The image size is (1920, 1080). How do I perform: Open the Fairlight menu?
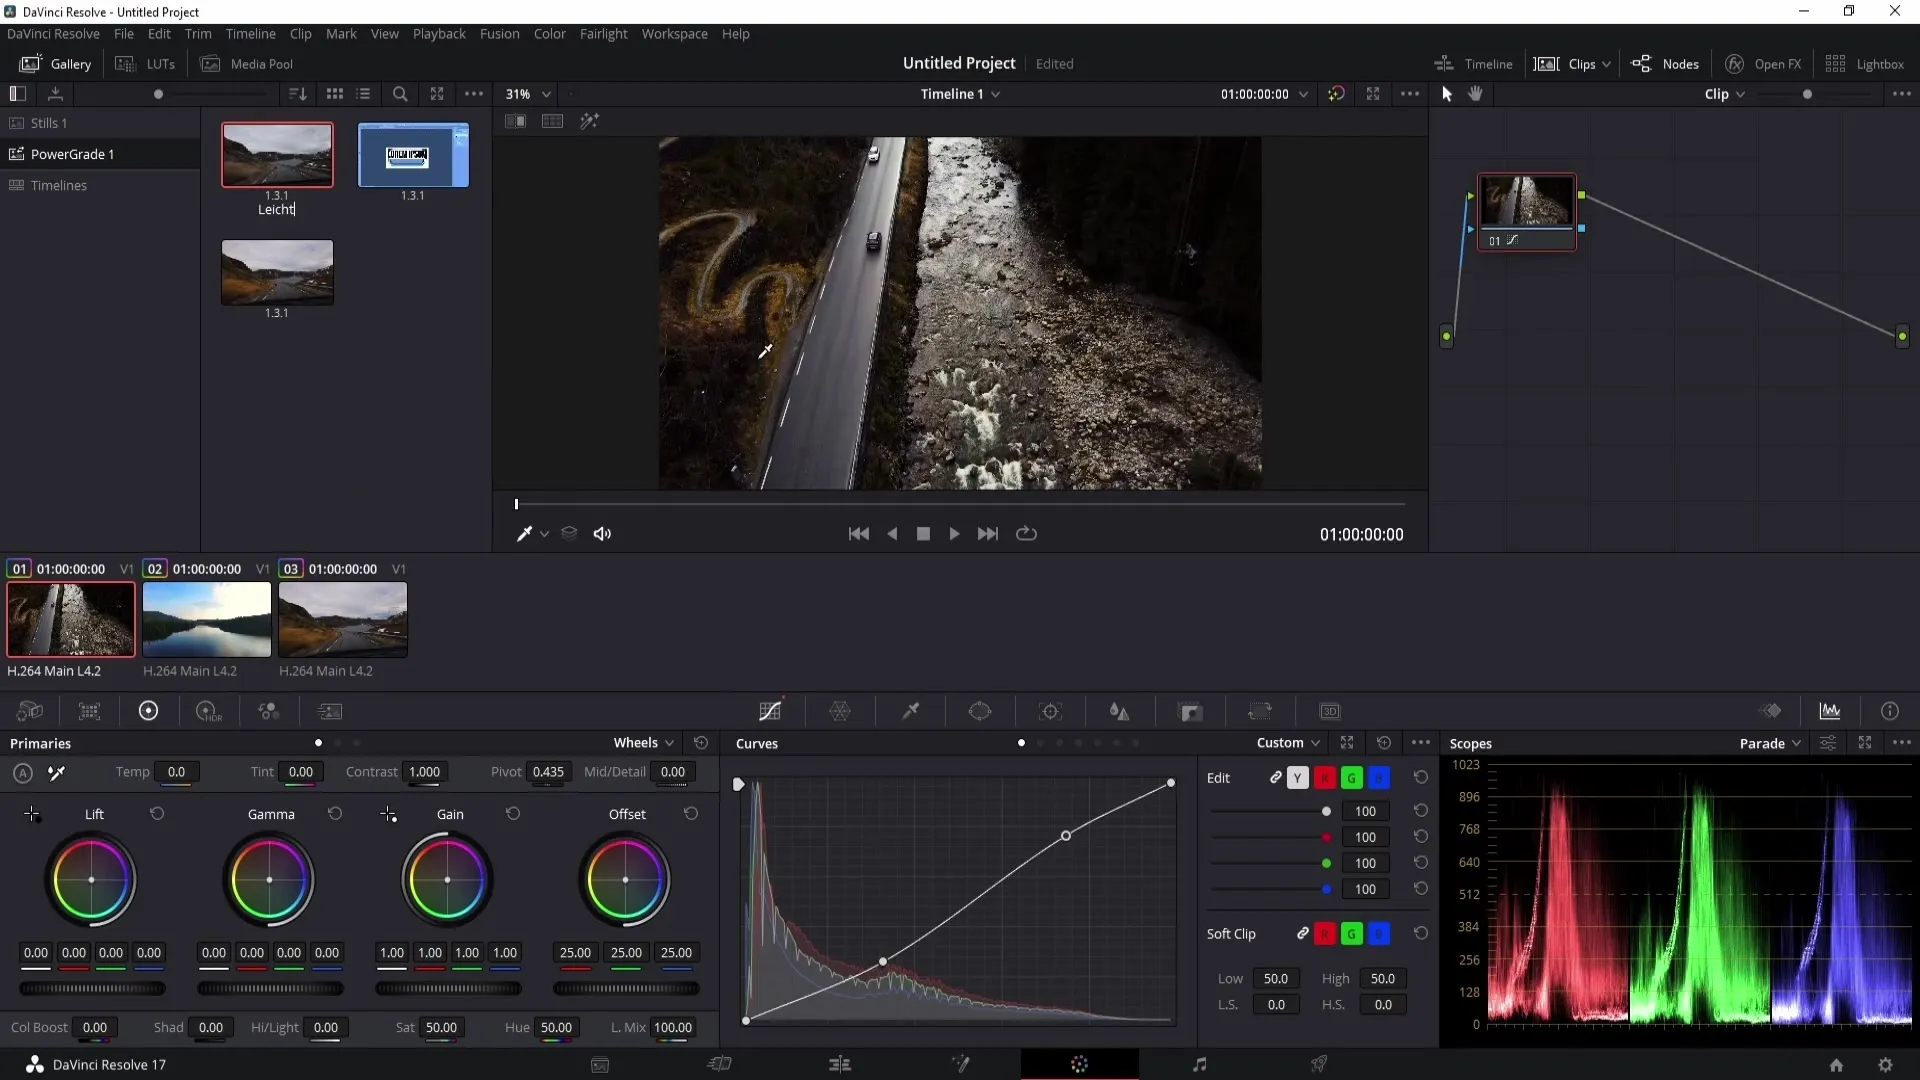[x=603, y=34]
